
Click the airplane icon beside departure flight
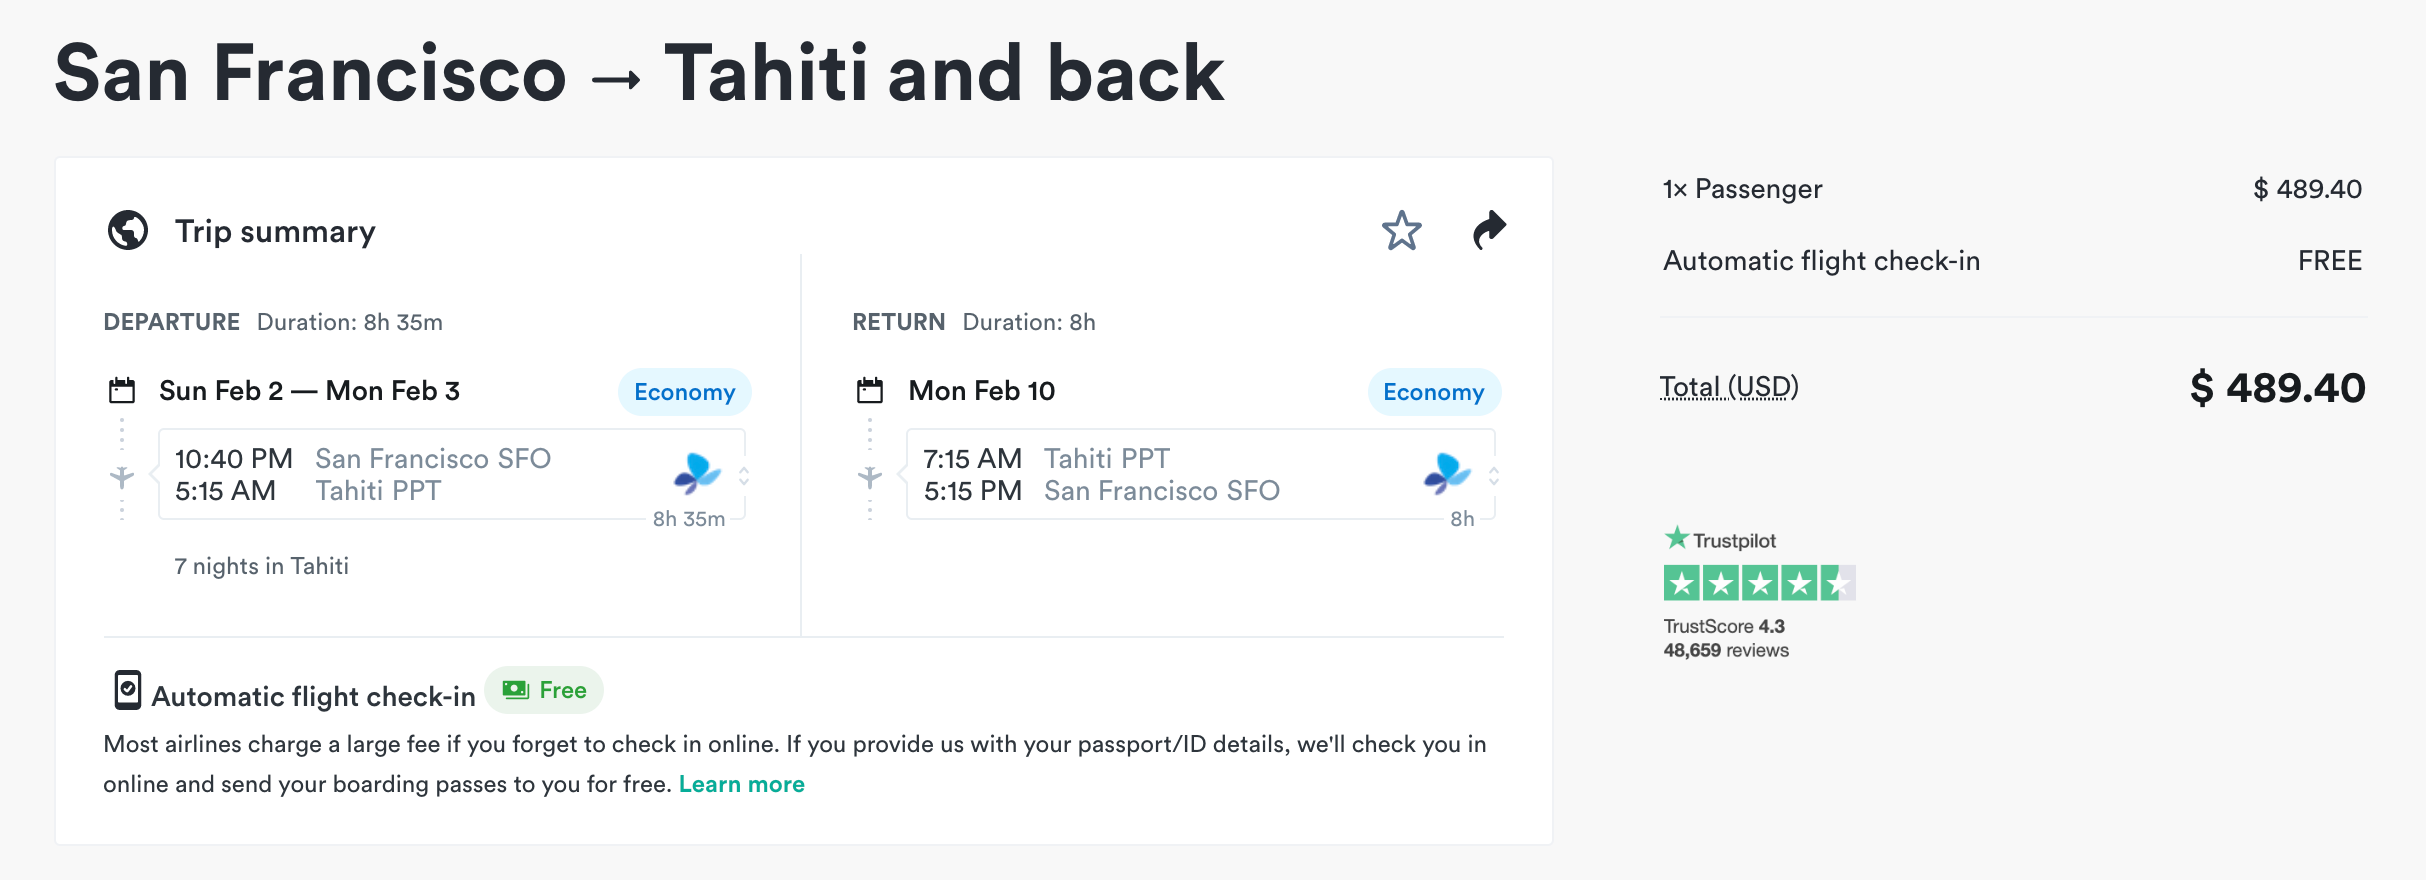[122, 477]
